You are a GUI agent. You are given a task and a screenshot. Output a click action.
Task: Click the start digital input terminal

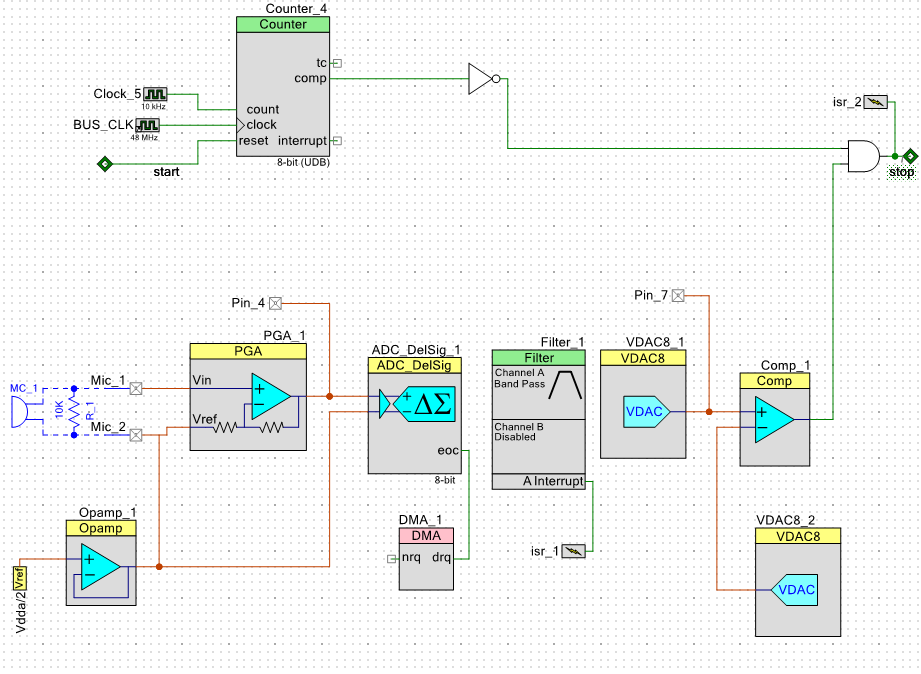105,164
